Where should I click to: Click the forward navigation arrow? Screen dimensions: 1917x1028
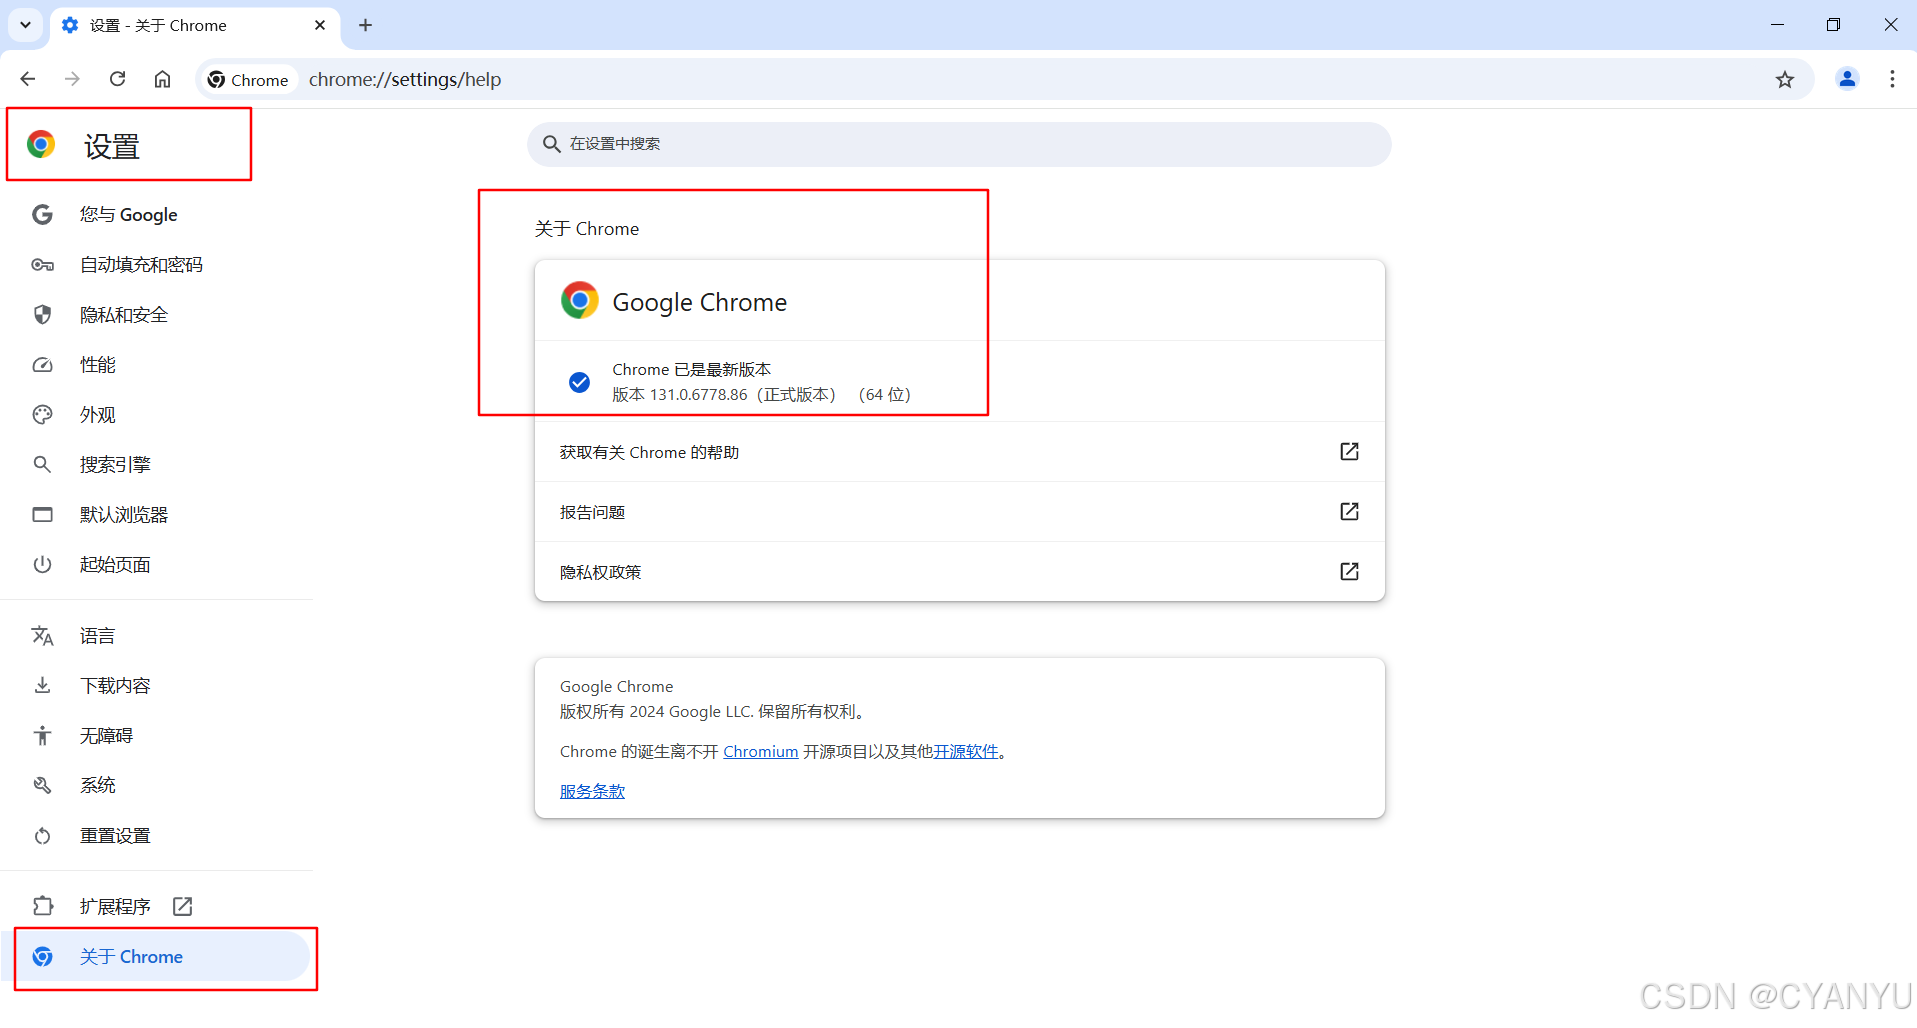(72, 79)
